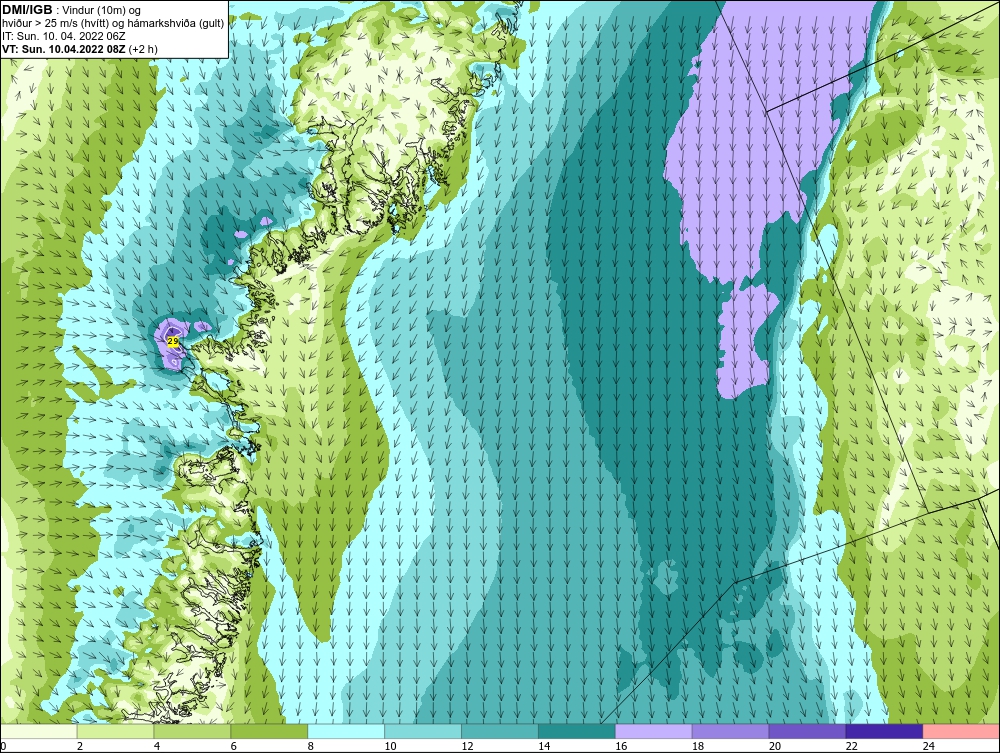The height and width of the screenshot is (753, 1000).
Task: Click the 'IT: Sun. 10. 04. 2022 06Z' line
Action: [x=63, y=36]
